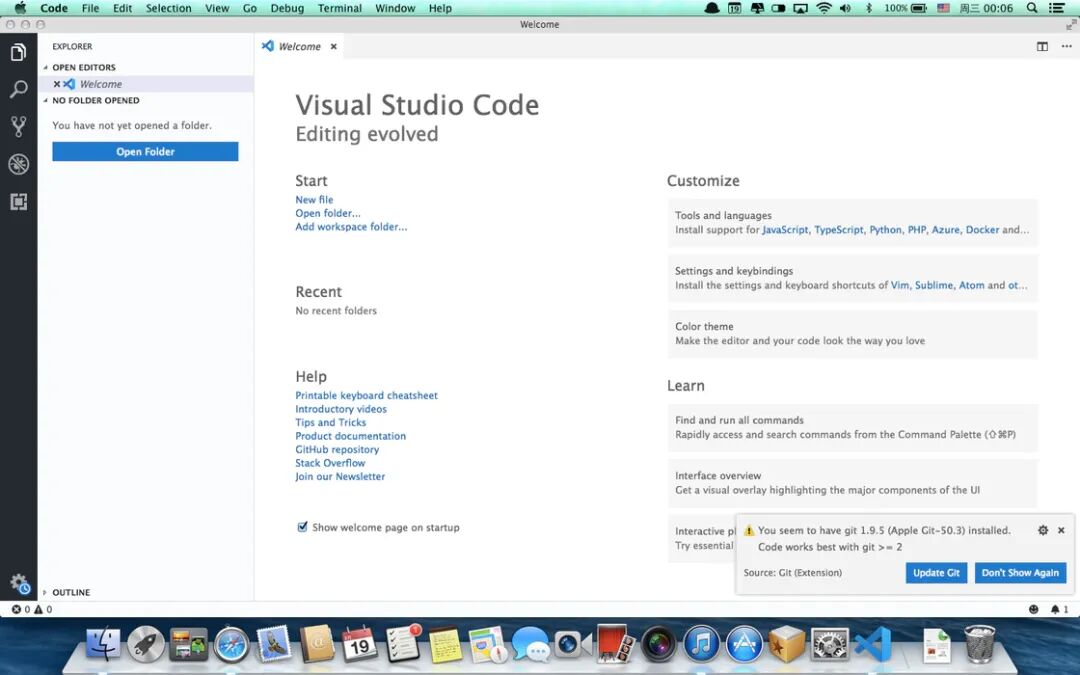Open the Printable keyboard cheatsheet link
This screenshot has height=675, width=1080.
tap(366, 395)
